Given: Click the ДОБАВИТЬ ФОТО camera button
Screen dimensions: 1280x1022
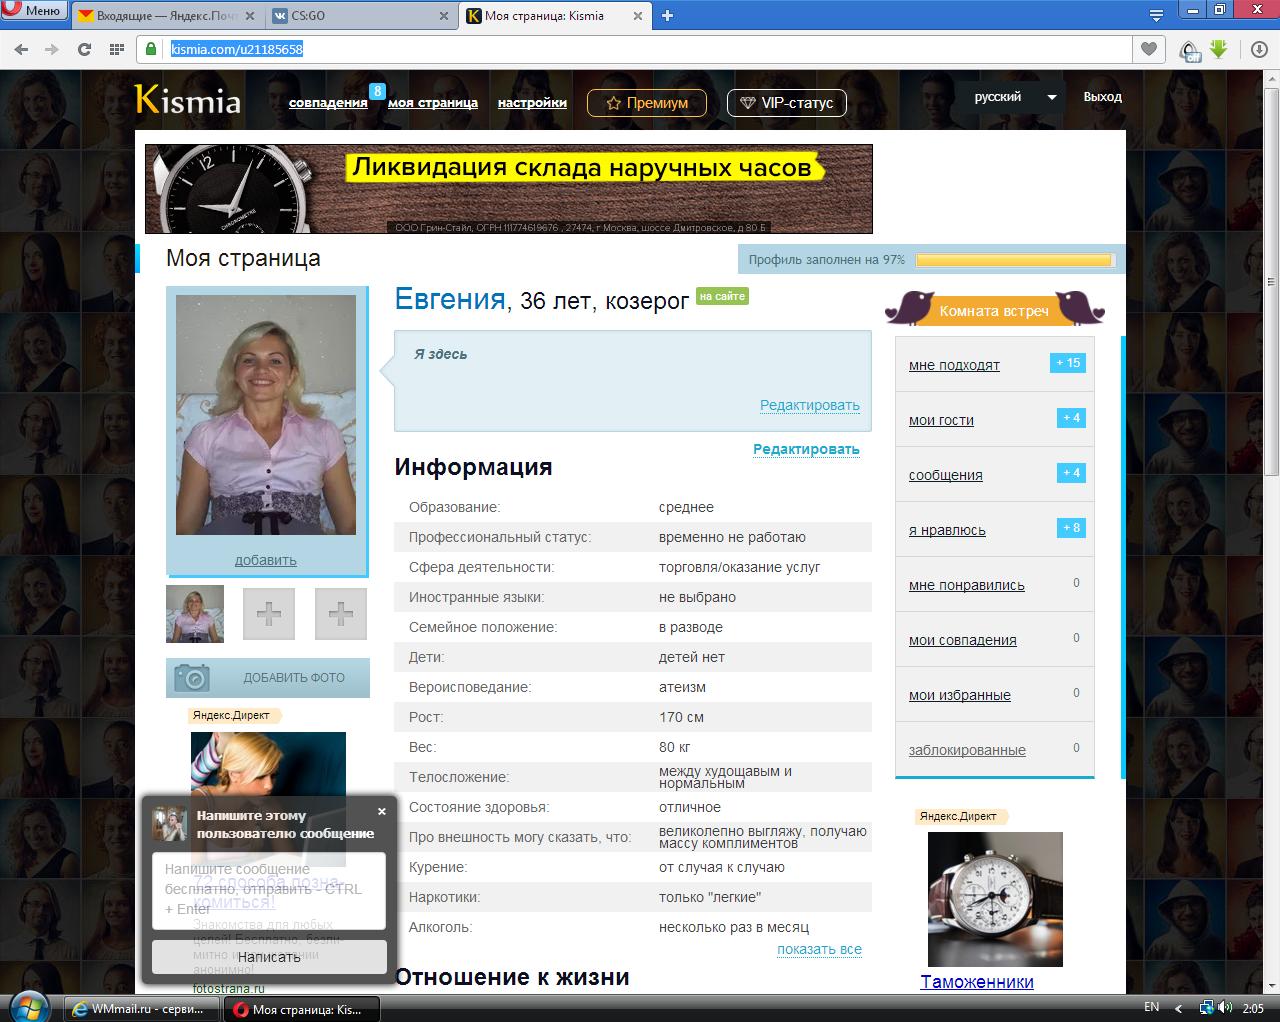Looking at the screenshot, I should (x=268, y=677).
